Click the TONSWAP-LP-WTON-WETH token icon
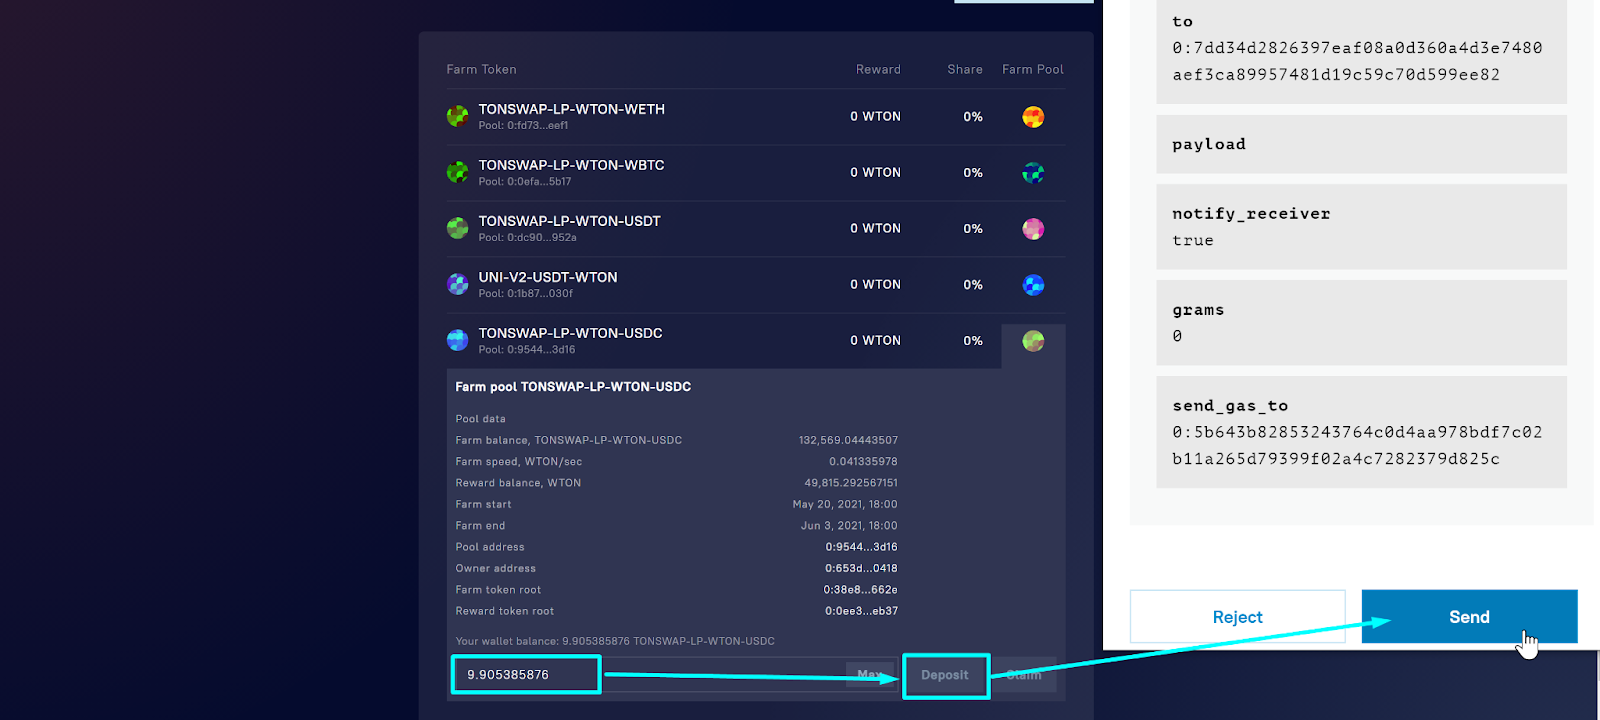Viewport: 1600px width, 720px height. pos(458,116)
